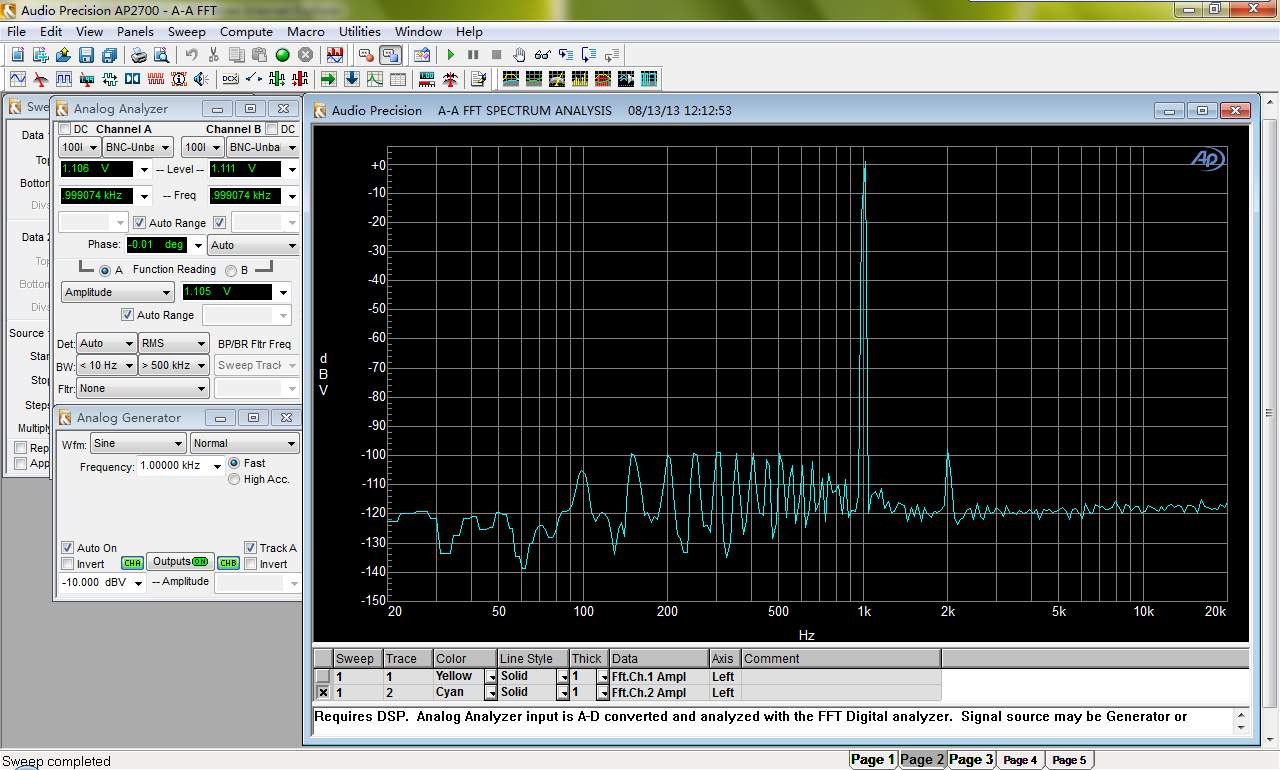Click the generator Frequency 1.00000 kHz field
Viewport: 1280px width, 770px height.
click(x=173, y=466)
